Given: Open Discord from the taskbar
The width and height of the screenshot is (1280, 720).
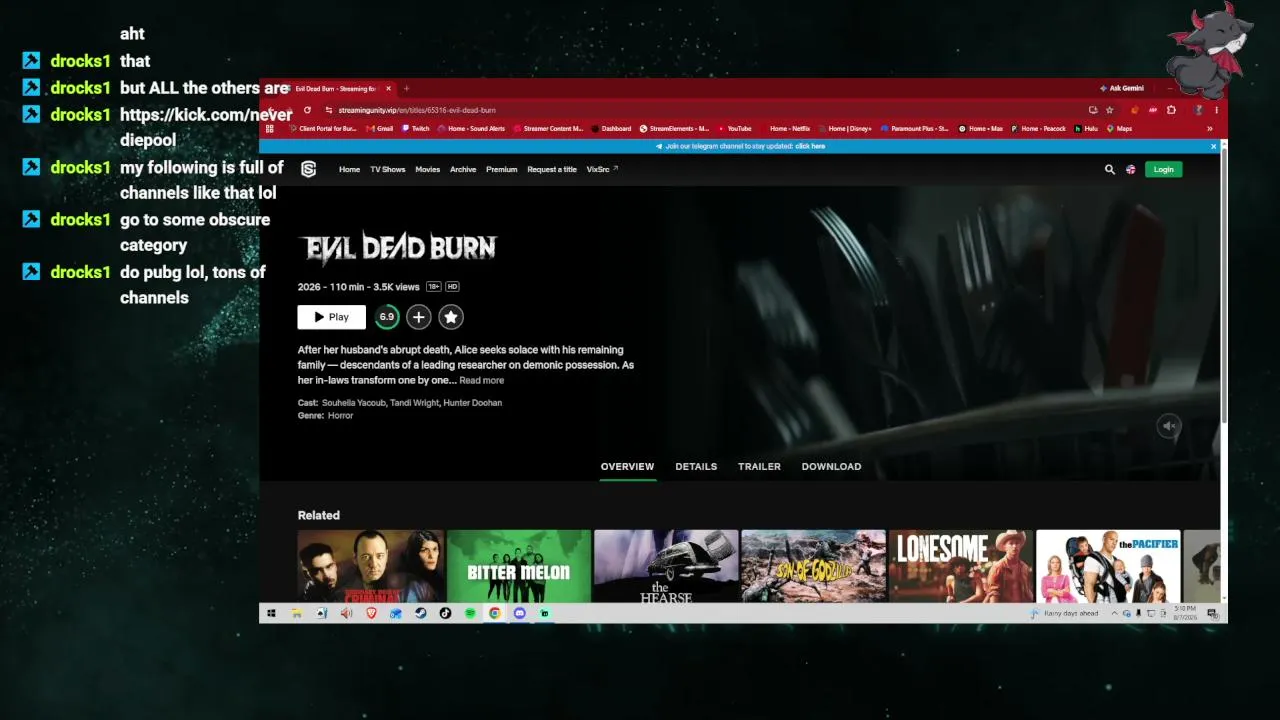Looking at the screenshot, I should point(519,613).
